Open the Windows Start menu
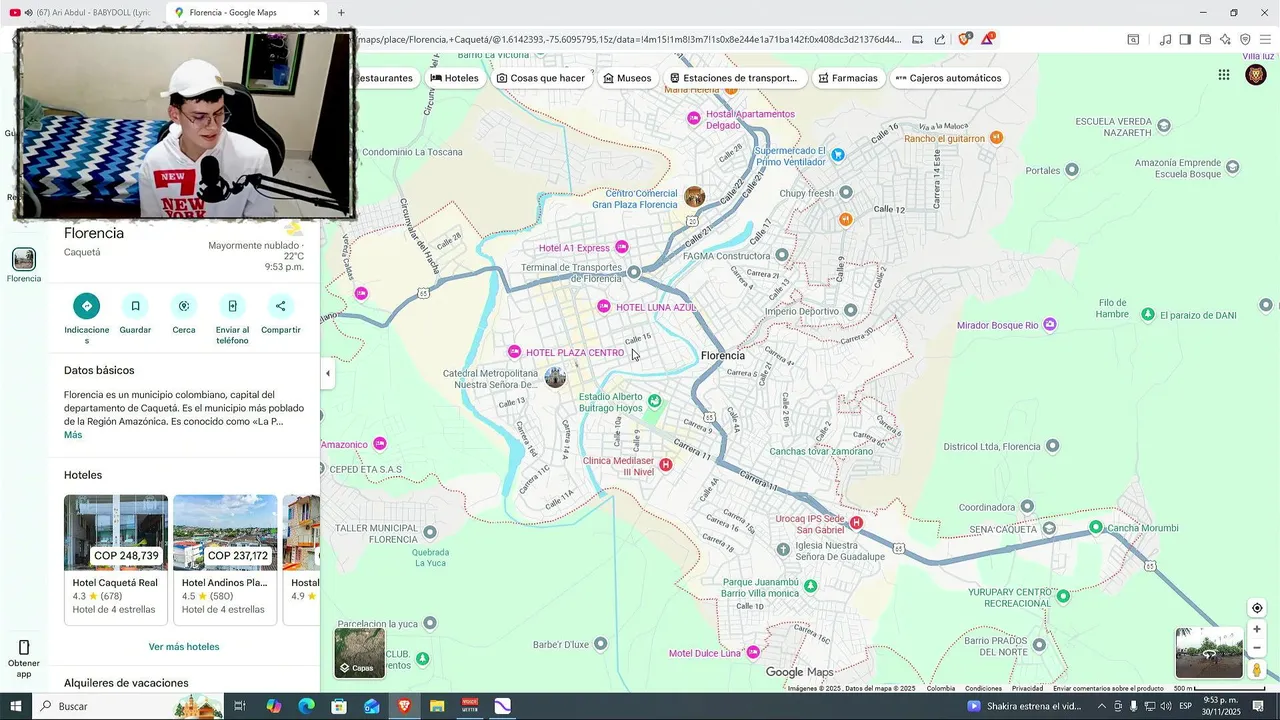The width and height of the screenshot is (1280, 720). click(x=16, y=706)
